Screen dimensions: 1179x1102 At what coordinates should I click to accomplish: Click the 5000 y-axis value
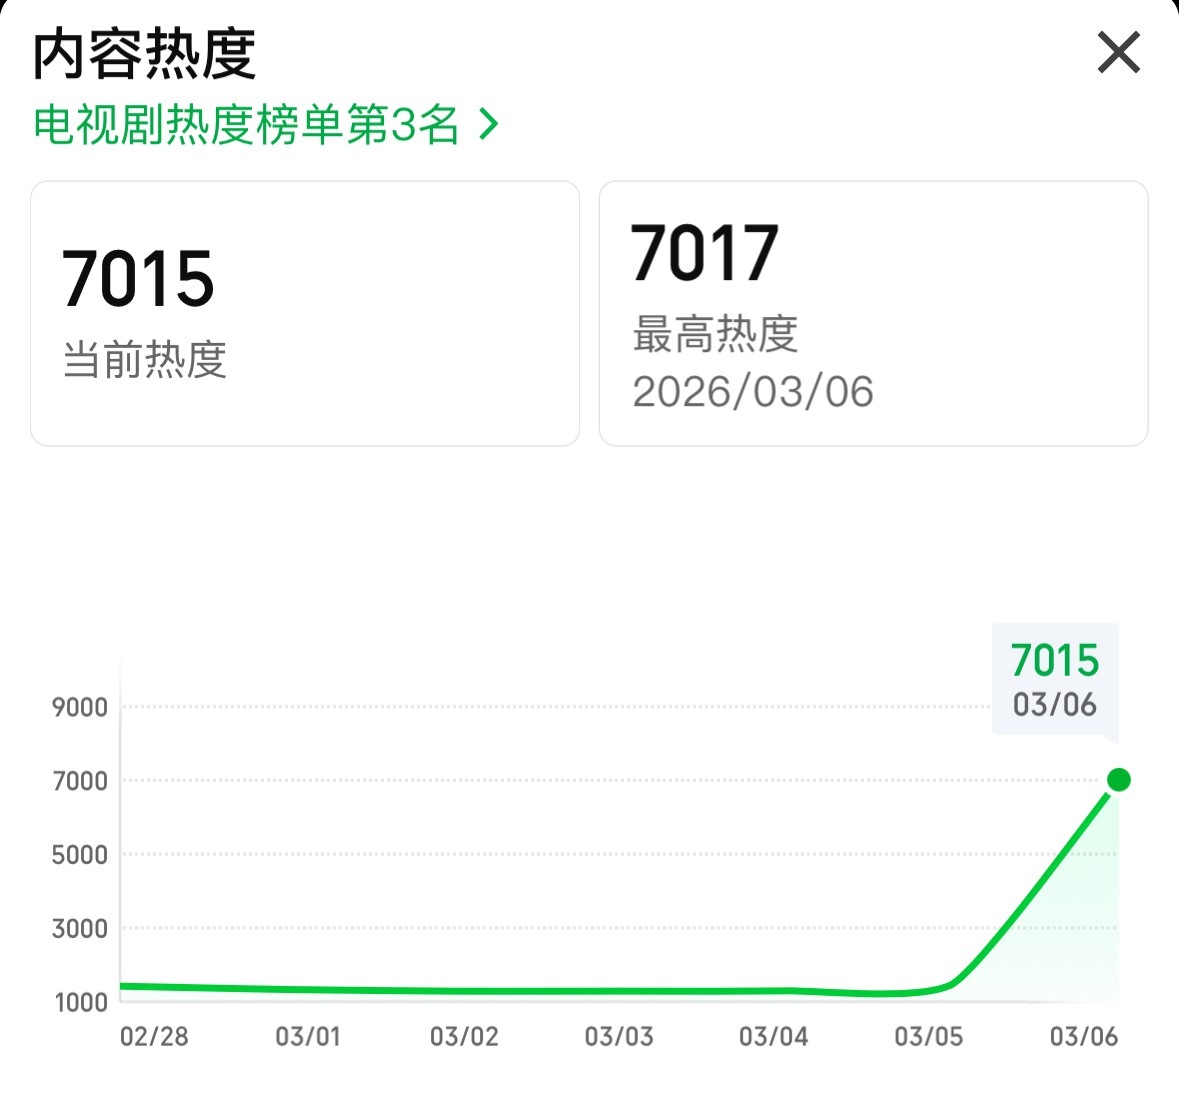[x=80, y=855]
